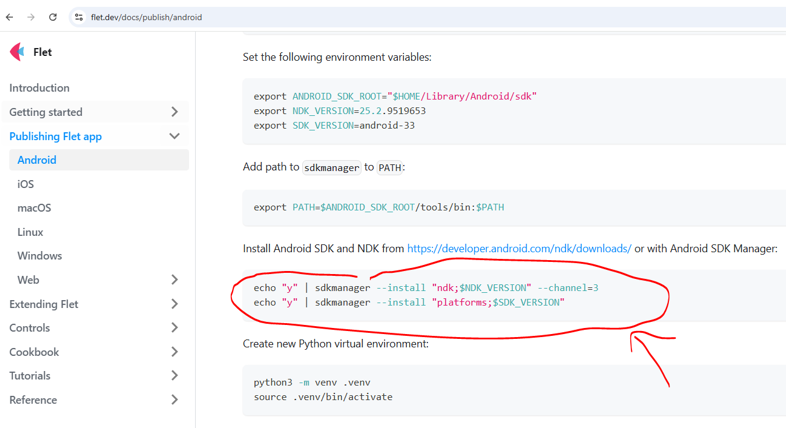Expand the Cookbook section chevron
This screenshot has height=428, width=786.
coord(174,352)
